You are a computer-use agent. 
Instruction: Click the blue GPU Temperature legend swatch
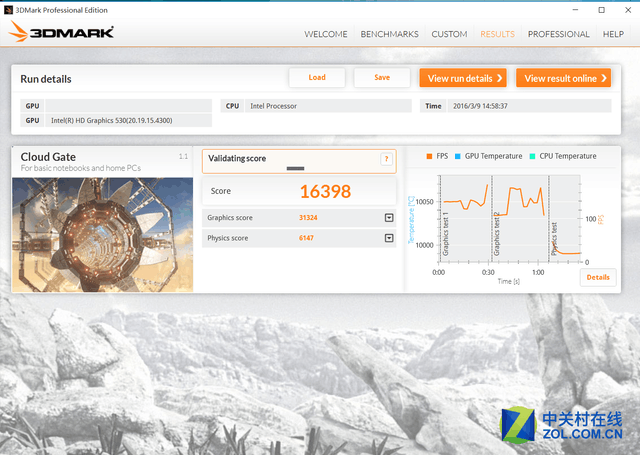point(458,156)
